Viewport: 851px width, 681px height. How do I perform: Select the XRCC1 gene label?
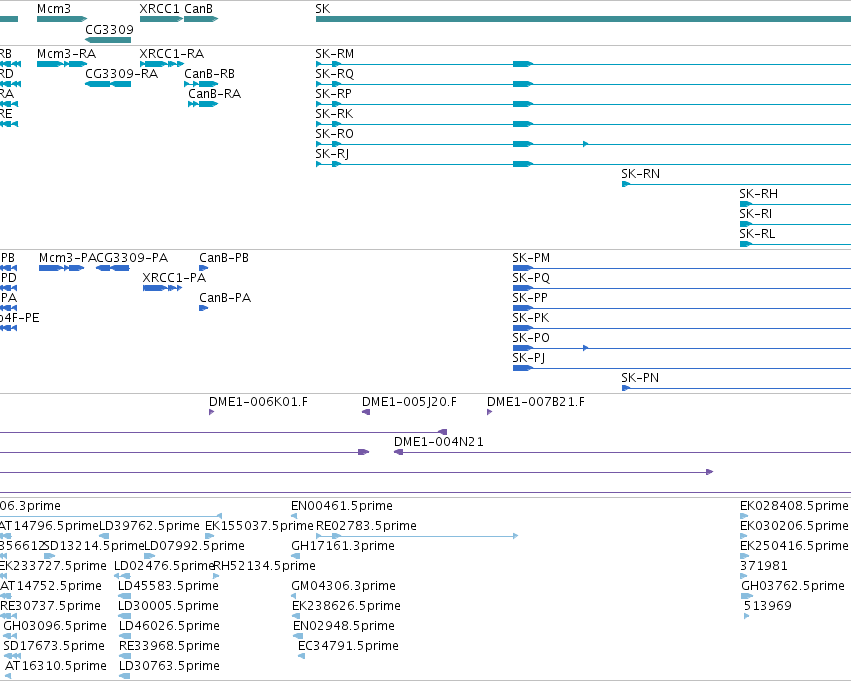coord(159,9)
